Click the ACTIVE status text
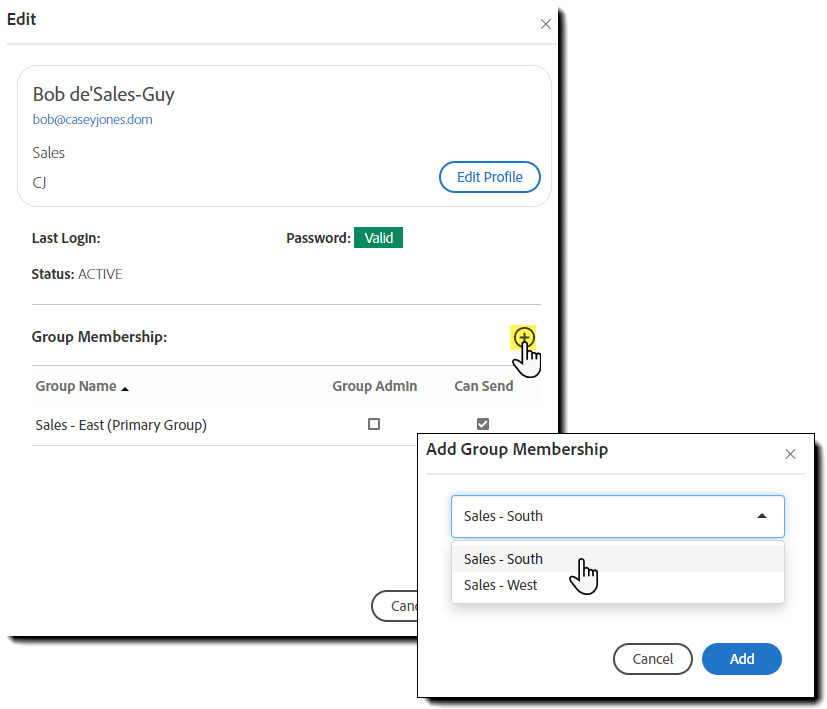 pyautogui.click(x=100, y=274)
